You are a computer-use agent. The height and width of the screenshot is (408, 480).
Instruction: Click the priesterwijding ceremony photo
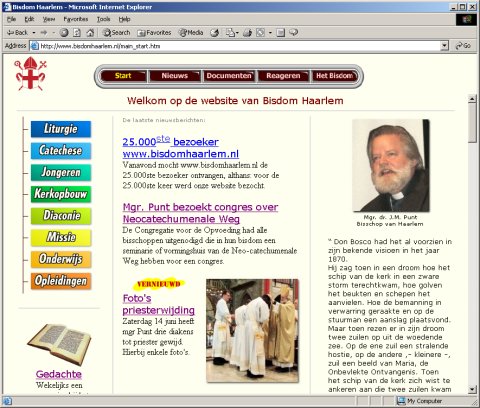point(252,330)
